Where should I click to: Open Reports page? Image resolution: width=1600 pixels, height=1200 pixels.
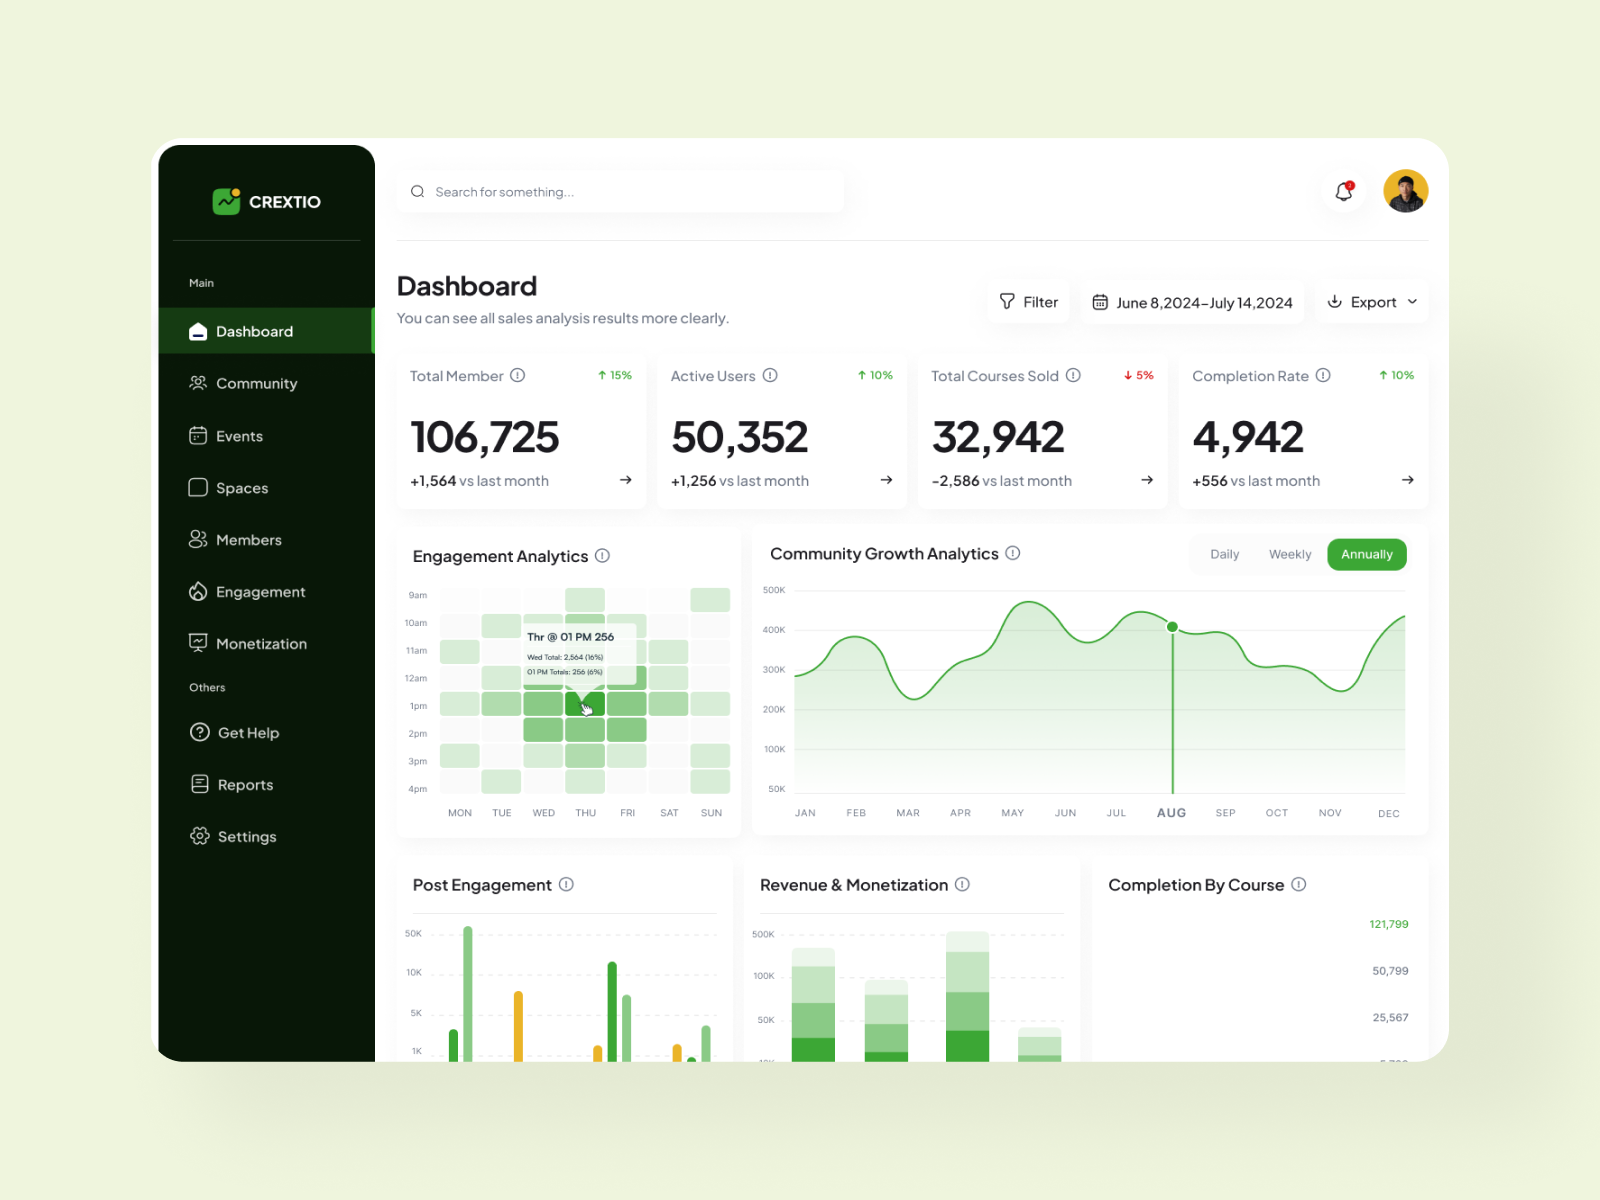[245, 784]
